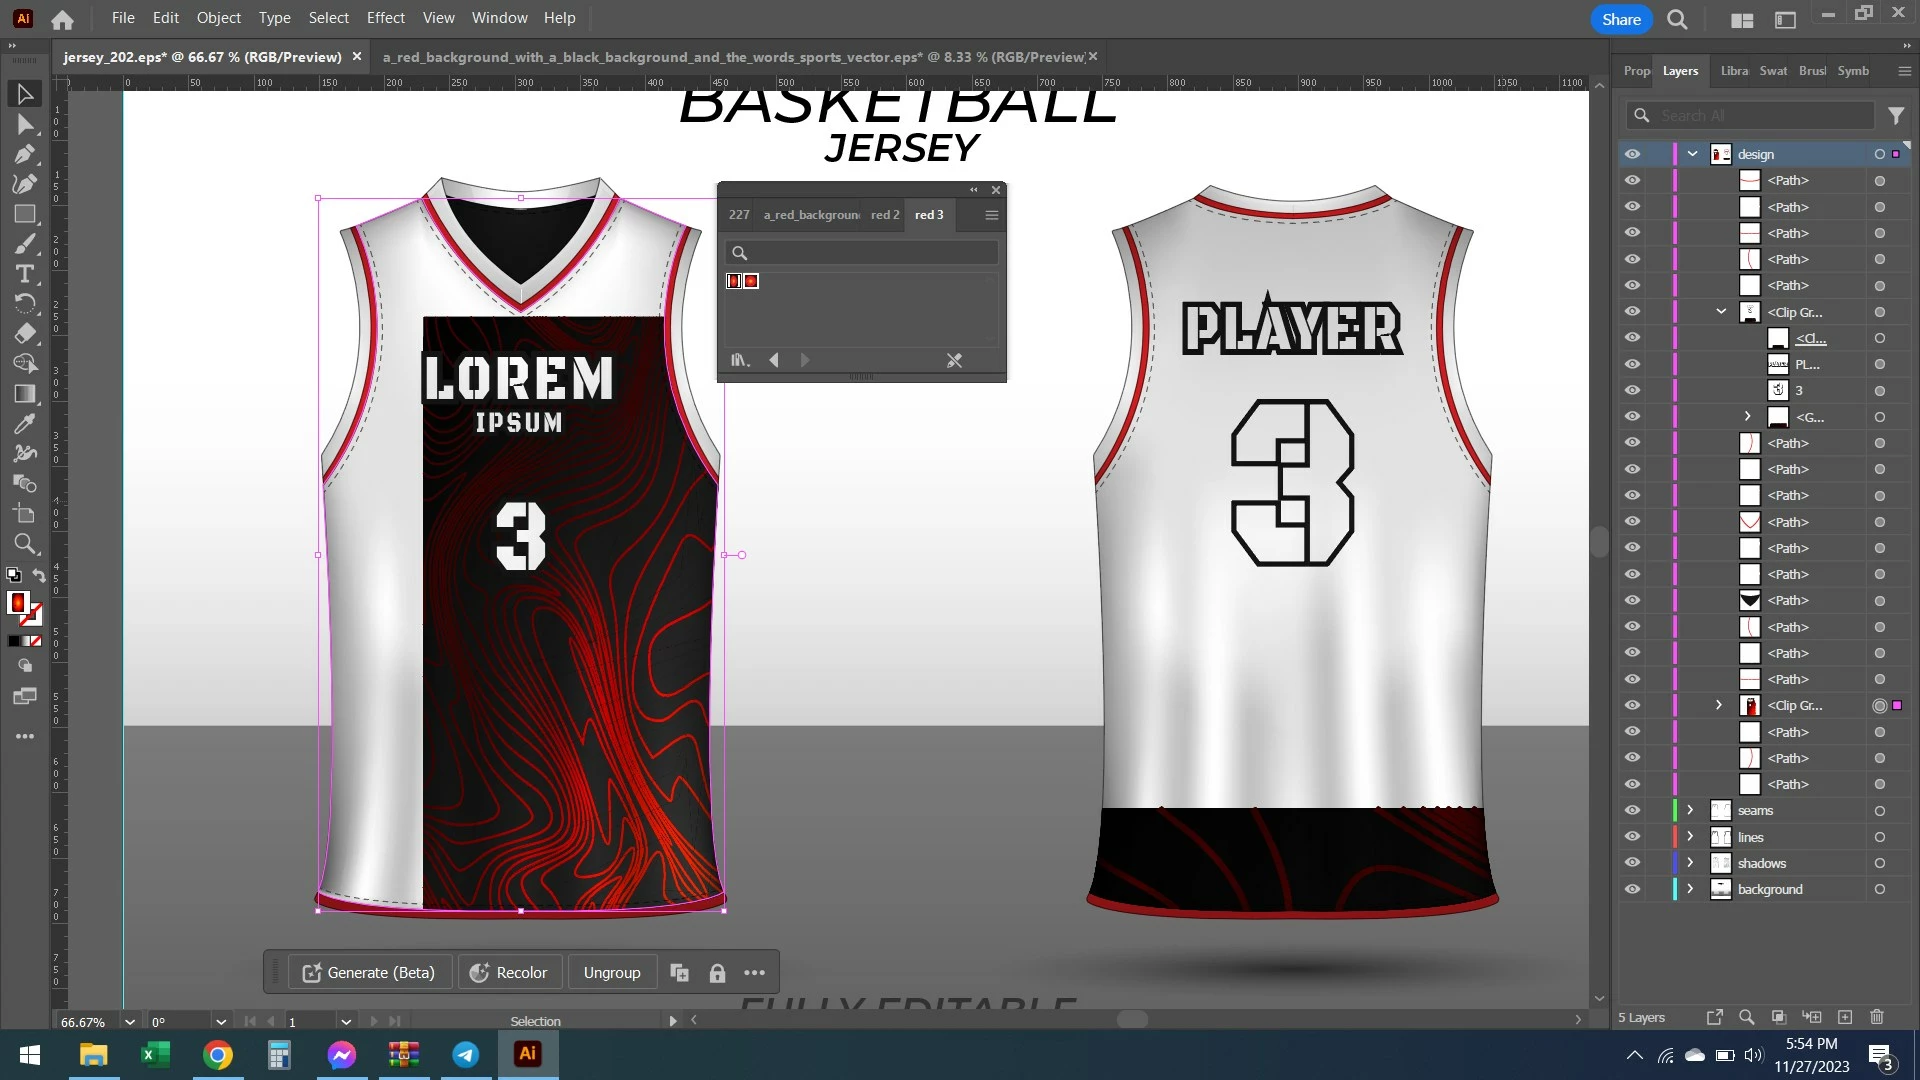Open the zoom level dropdown
The image size is (1920, 1080).
pyautogui.click(x=129, y=1022)
